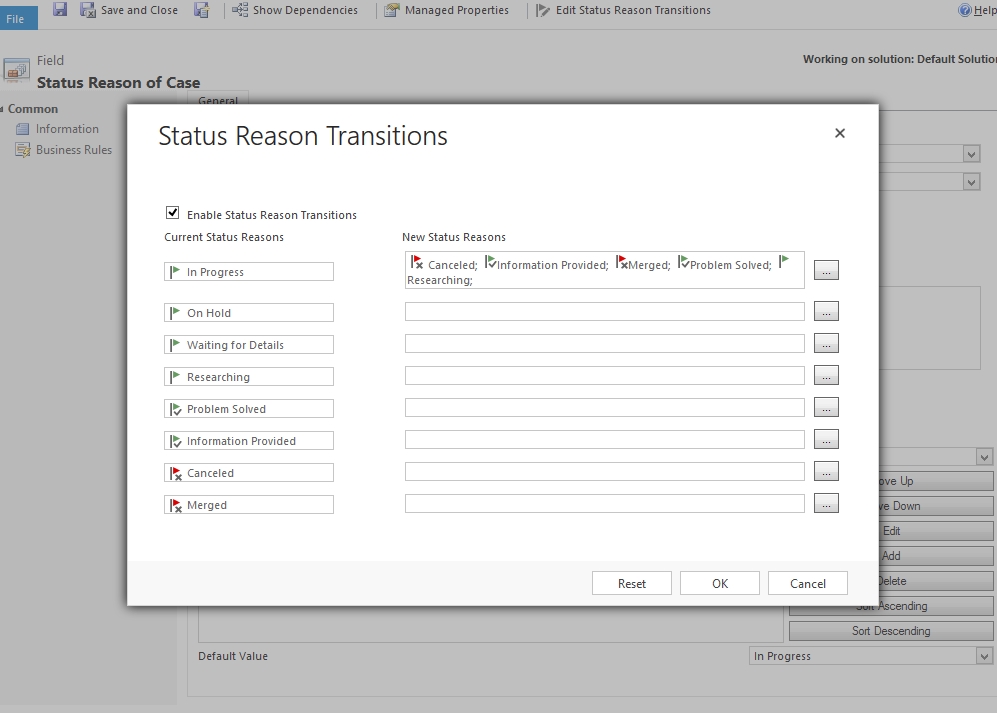This screenshot has width=997, height=713.
Task: Open Business Rules in left navigation
Action: click(x=73, y=150)
